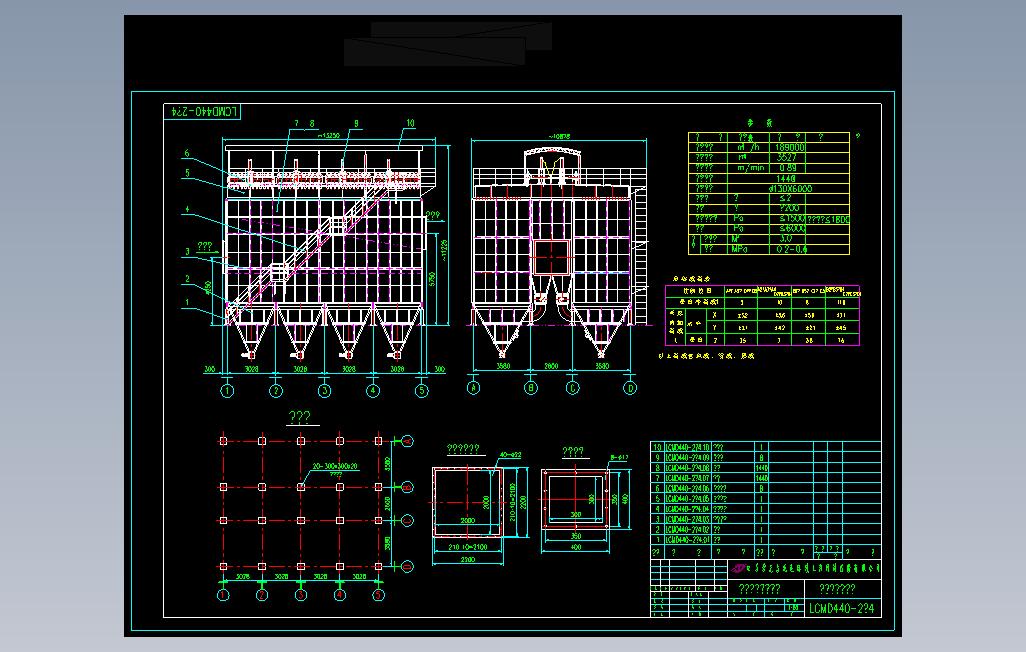The width and height of the screenshot is (1026, 652).
Task: Click the ??? title above the foundation plan
Action: pyautogui.click(x=300, y=417)
